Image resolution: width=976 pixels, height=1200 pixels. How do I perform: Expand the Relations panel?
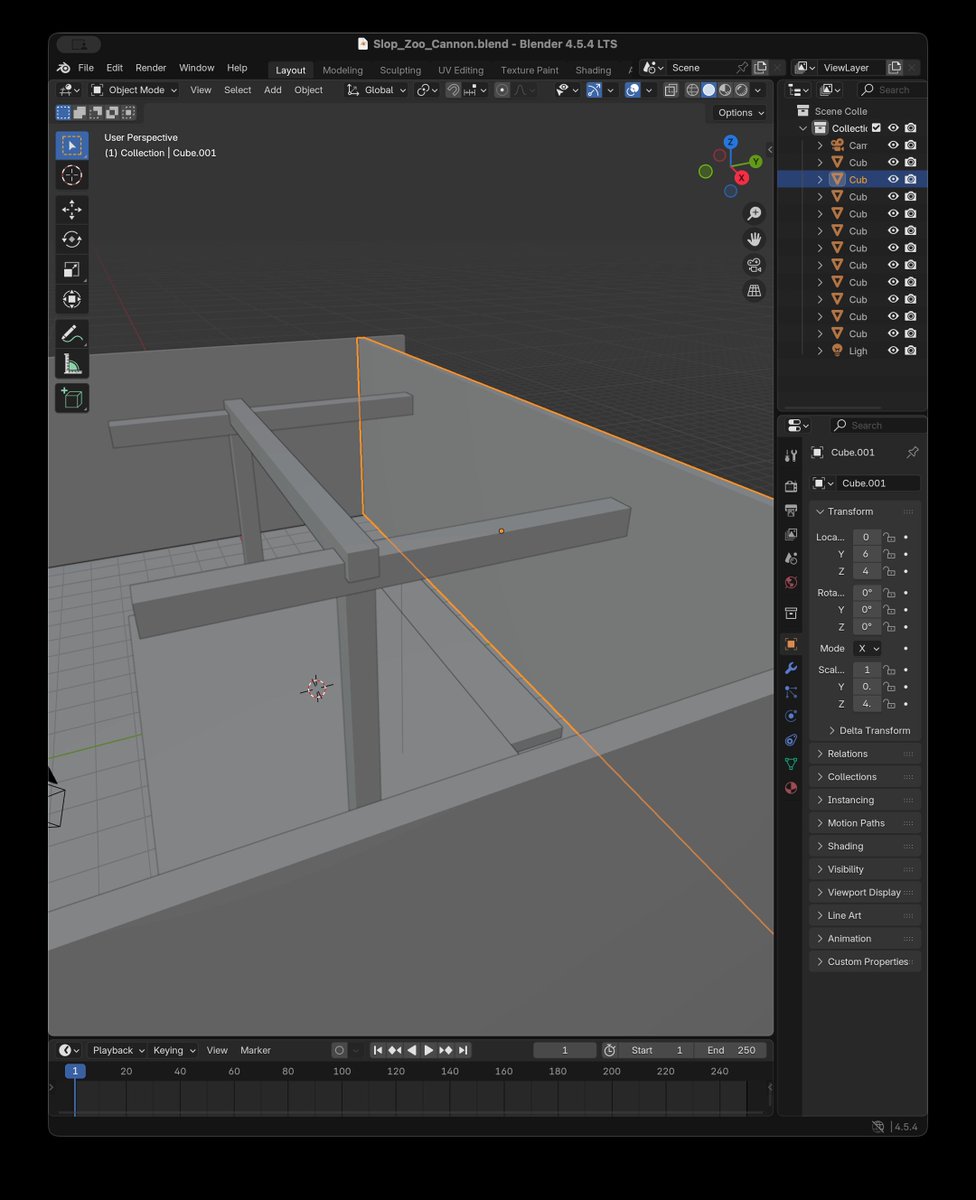865,754
